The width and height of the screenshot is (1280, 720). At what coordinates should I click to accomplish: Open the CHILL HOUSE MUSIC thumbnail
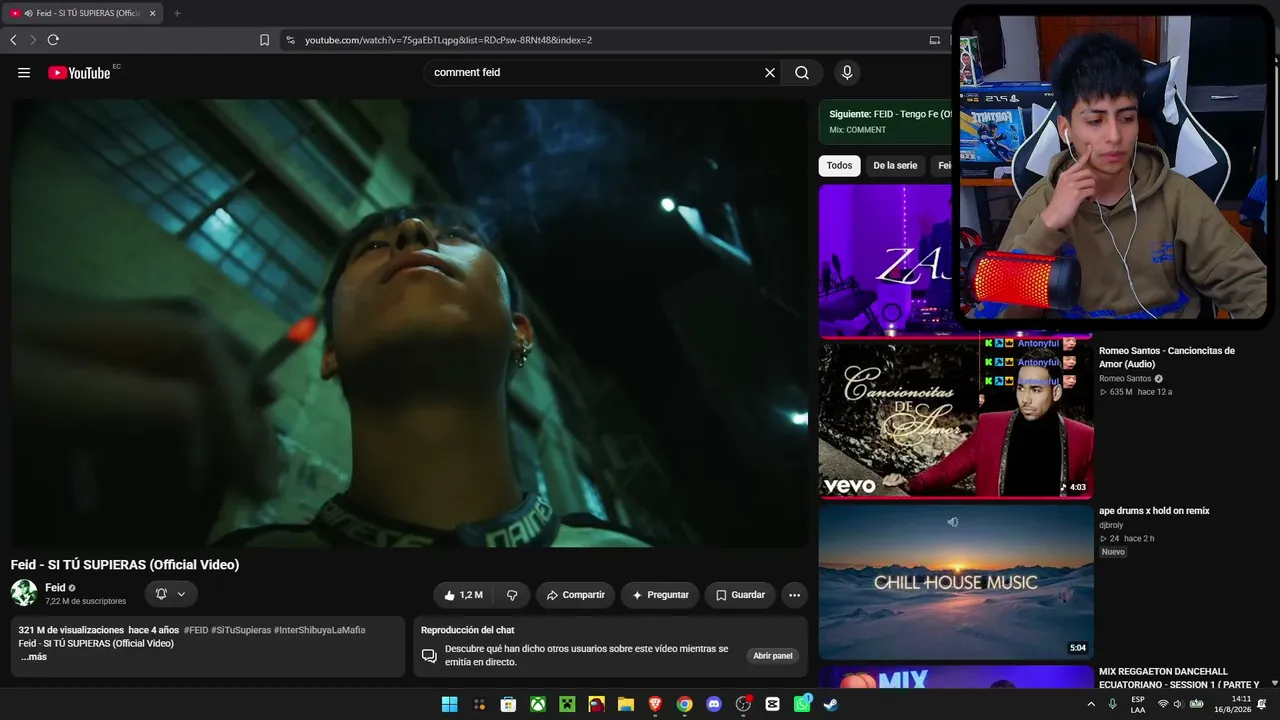[x=956, y=582]
